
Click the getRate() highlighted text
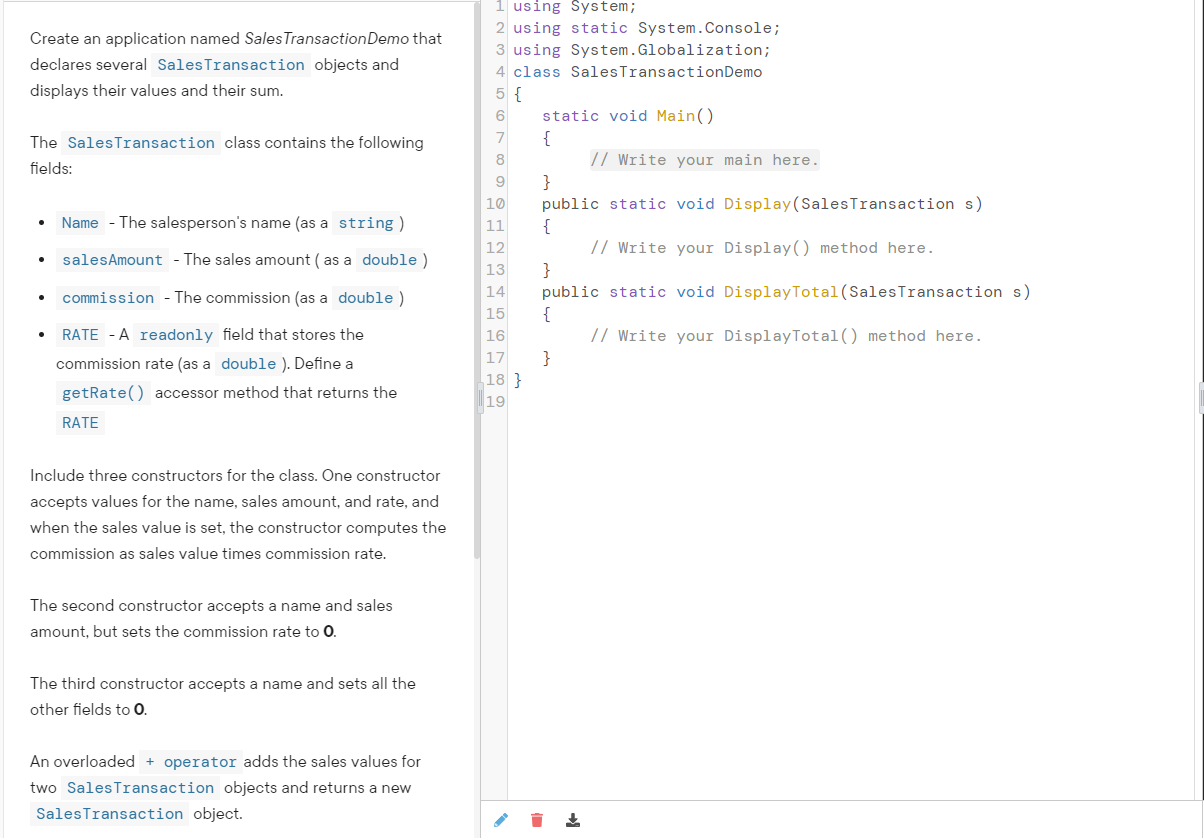(x=103, y=393)
